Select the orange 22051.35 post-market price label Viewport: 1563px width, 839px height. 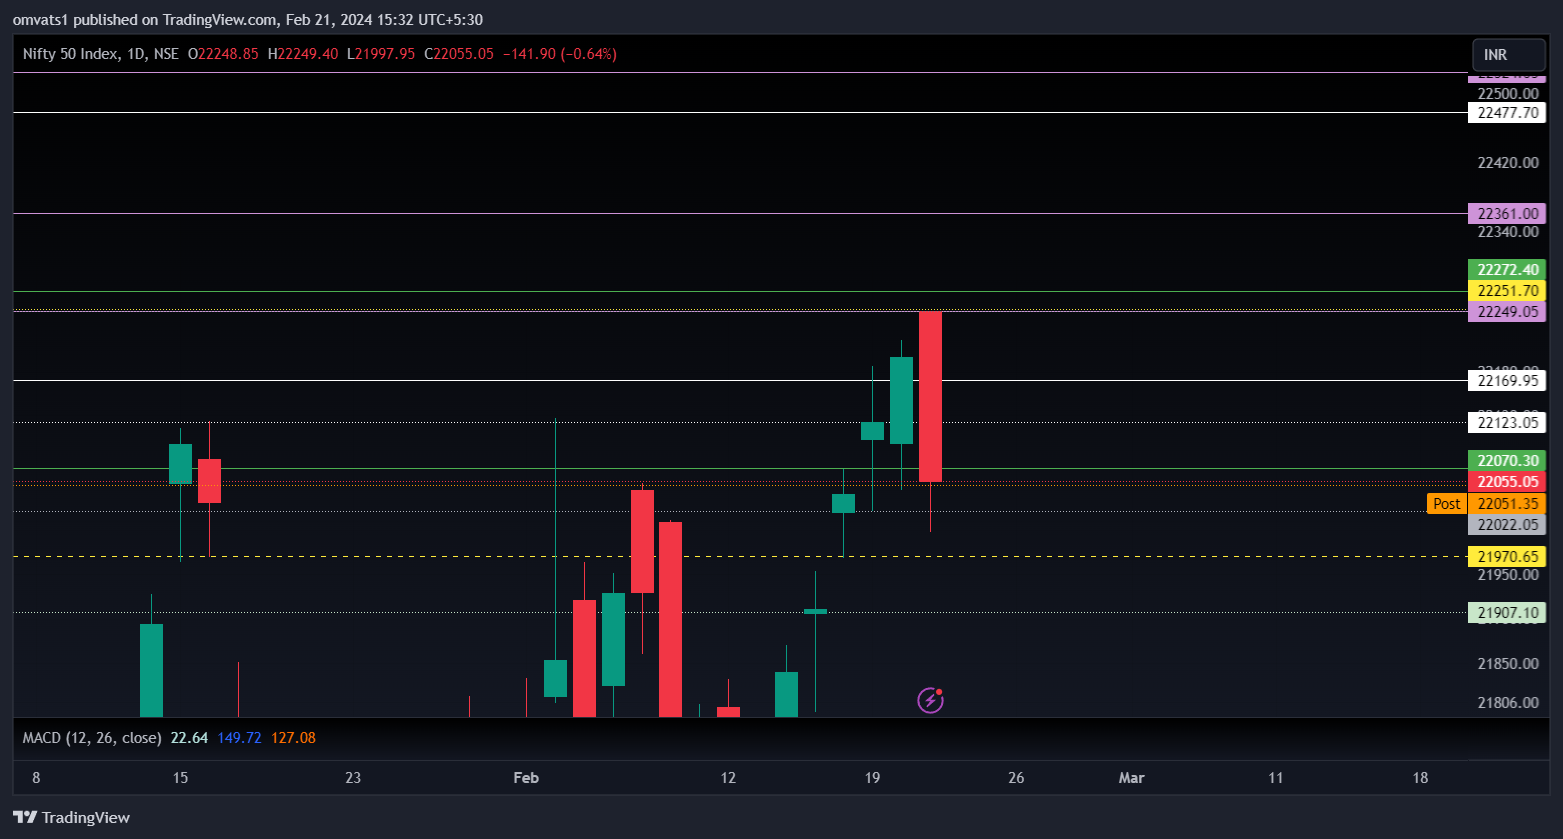1507,503
